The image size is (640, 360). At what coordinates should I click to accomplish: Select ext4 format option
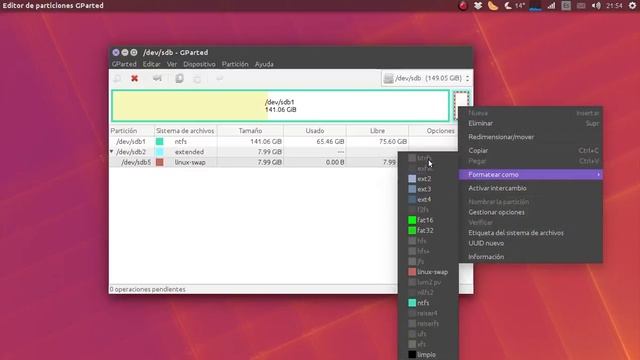428,200
